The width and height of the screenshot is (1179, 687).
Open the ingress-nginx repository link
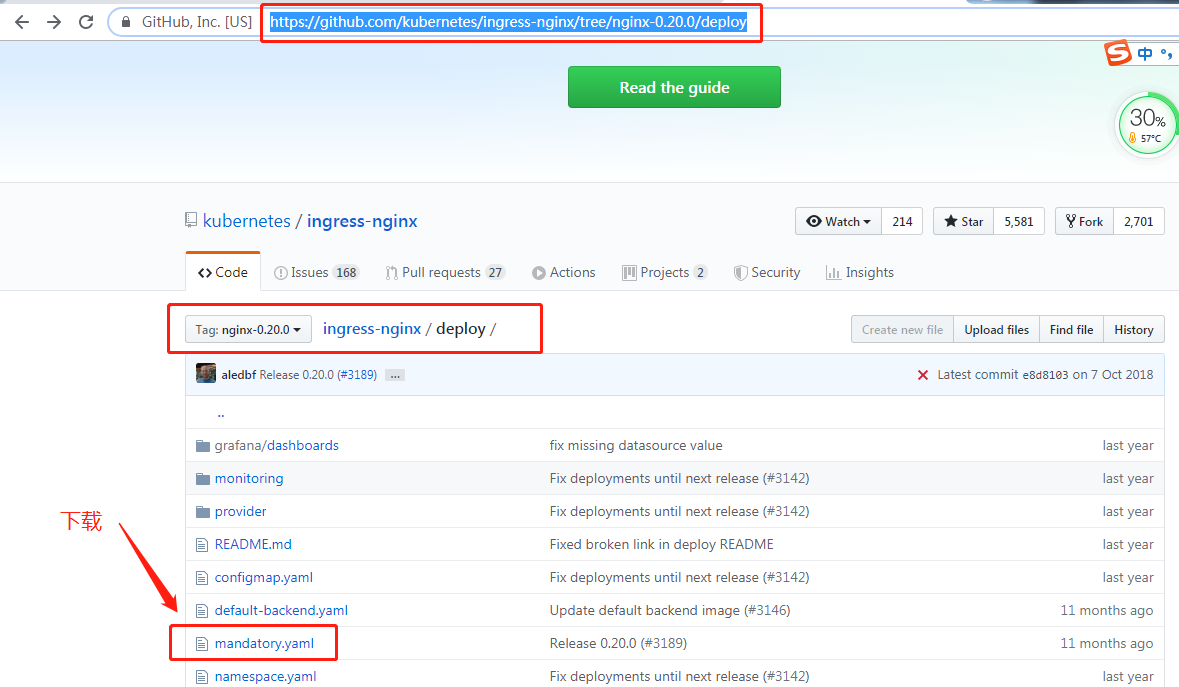click(x=362, y=221)
